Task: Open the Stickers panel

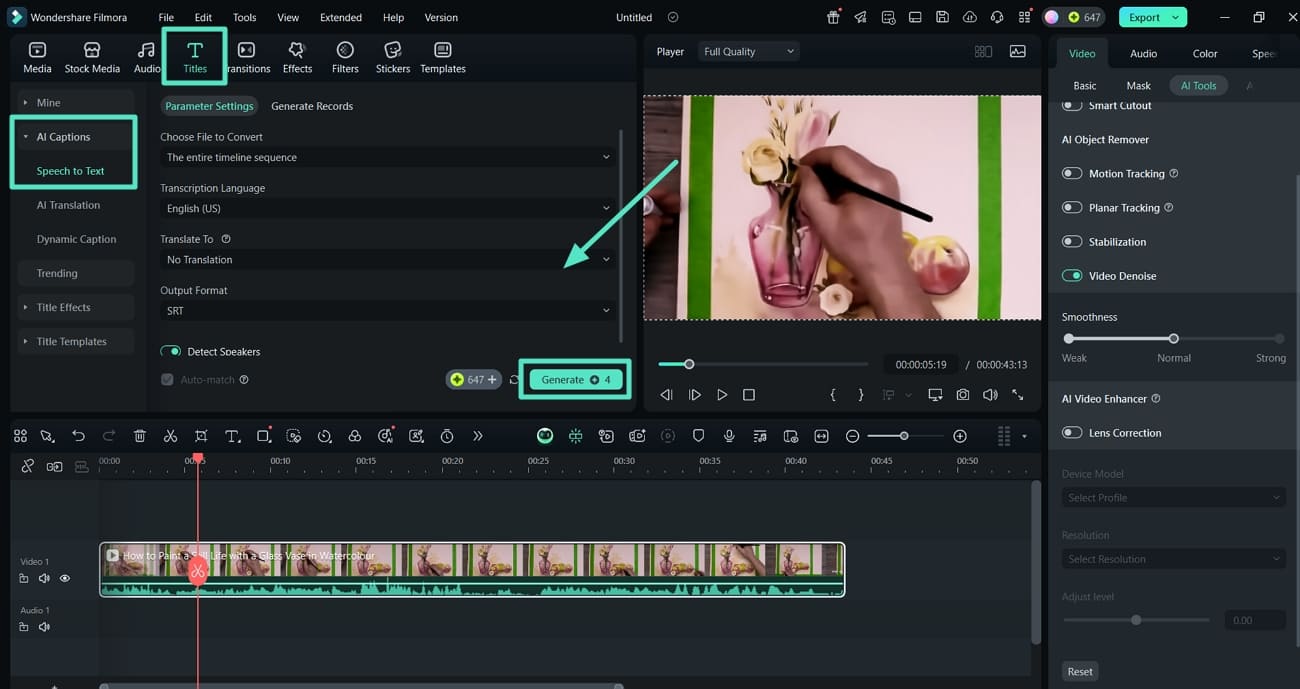Action: pos(393,58)
